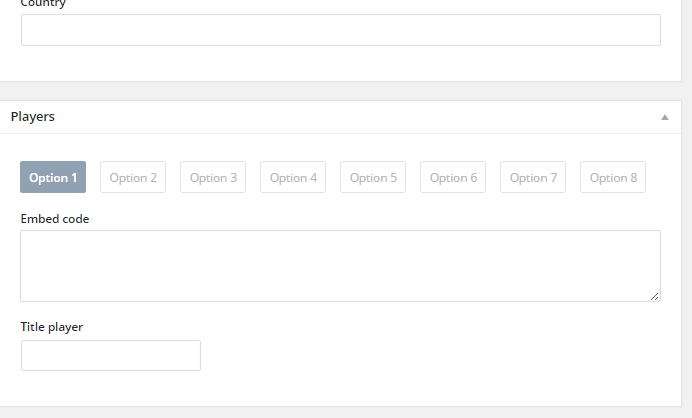This screenshot has height=418, width=692.
Task: Switch to the Option 2 tab
Action: tap(133, 178)
